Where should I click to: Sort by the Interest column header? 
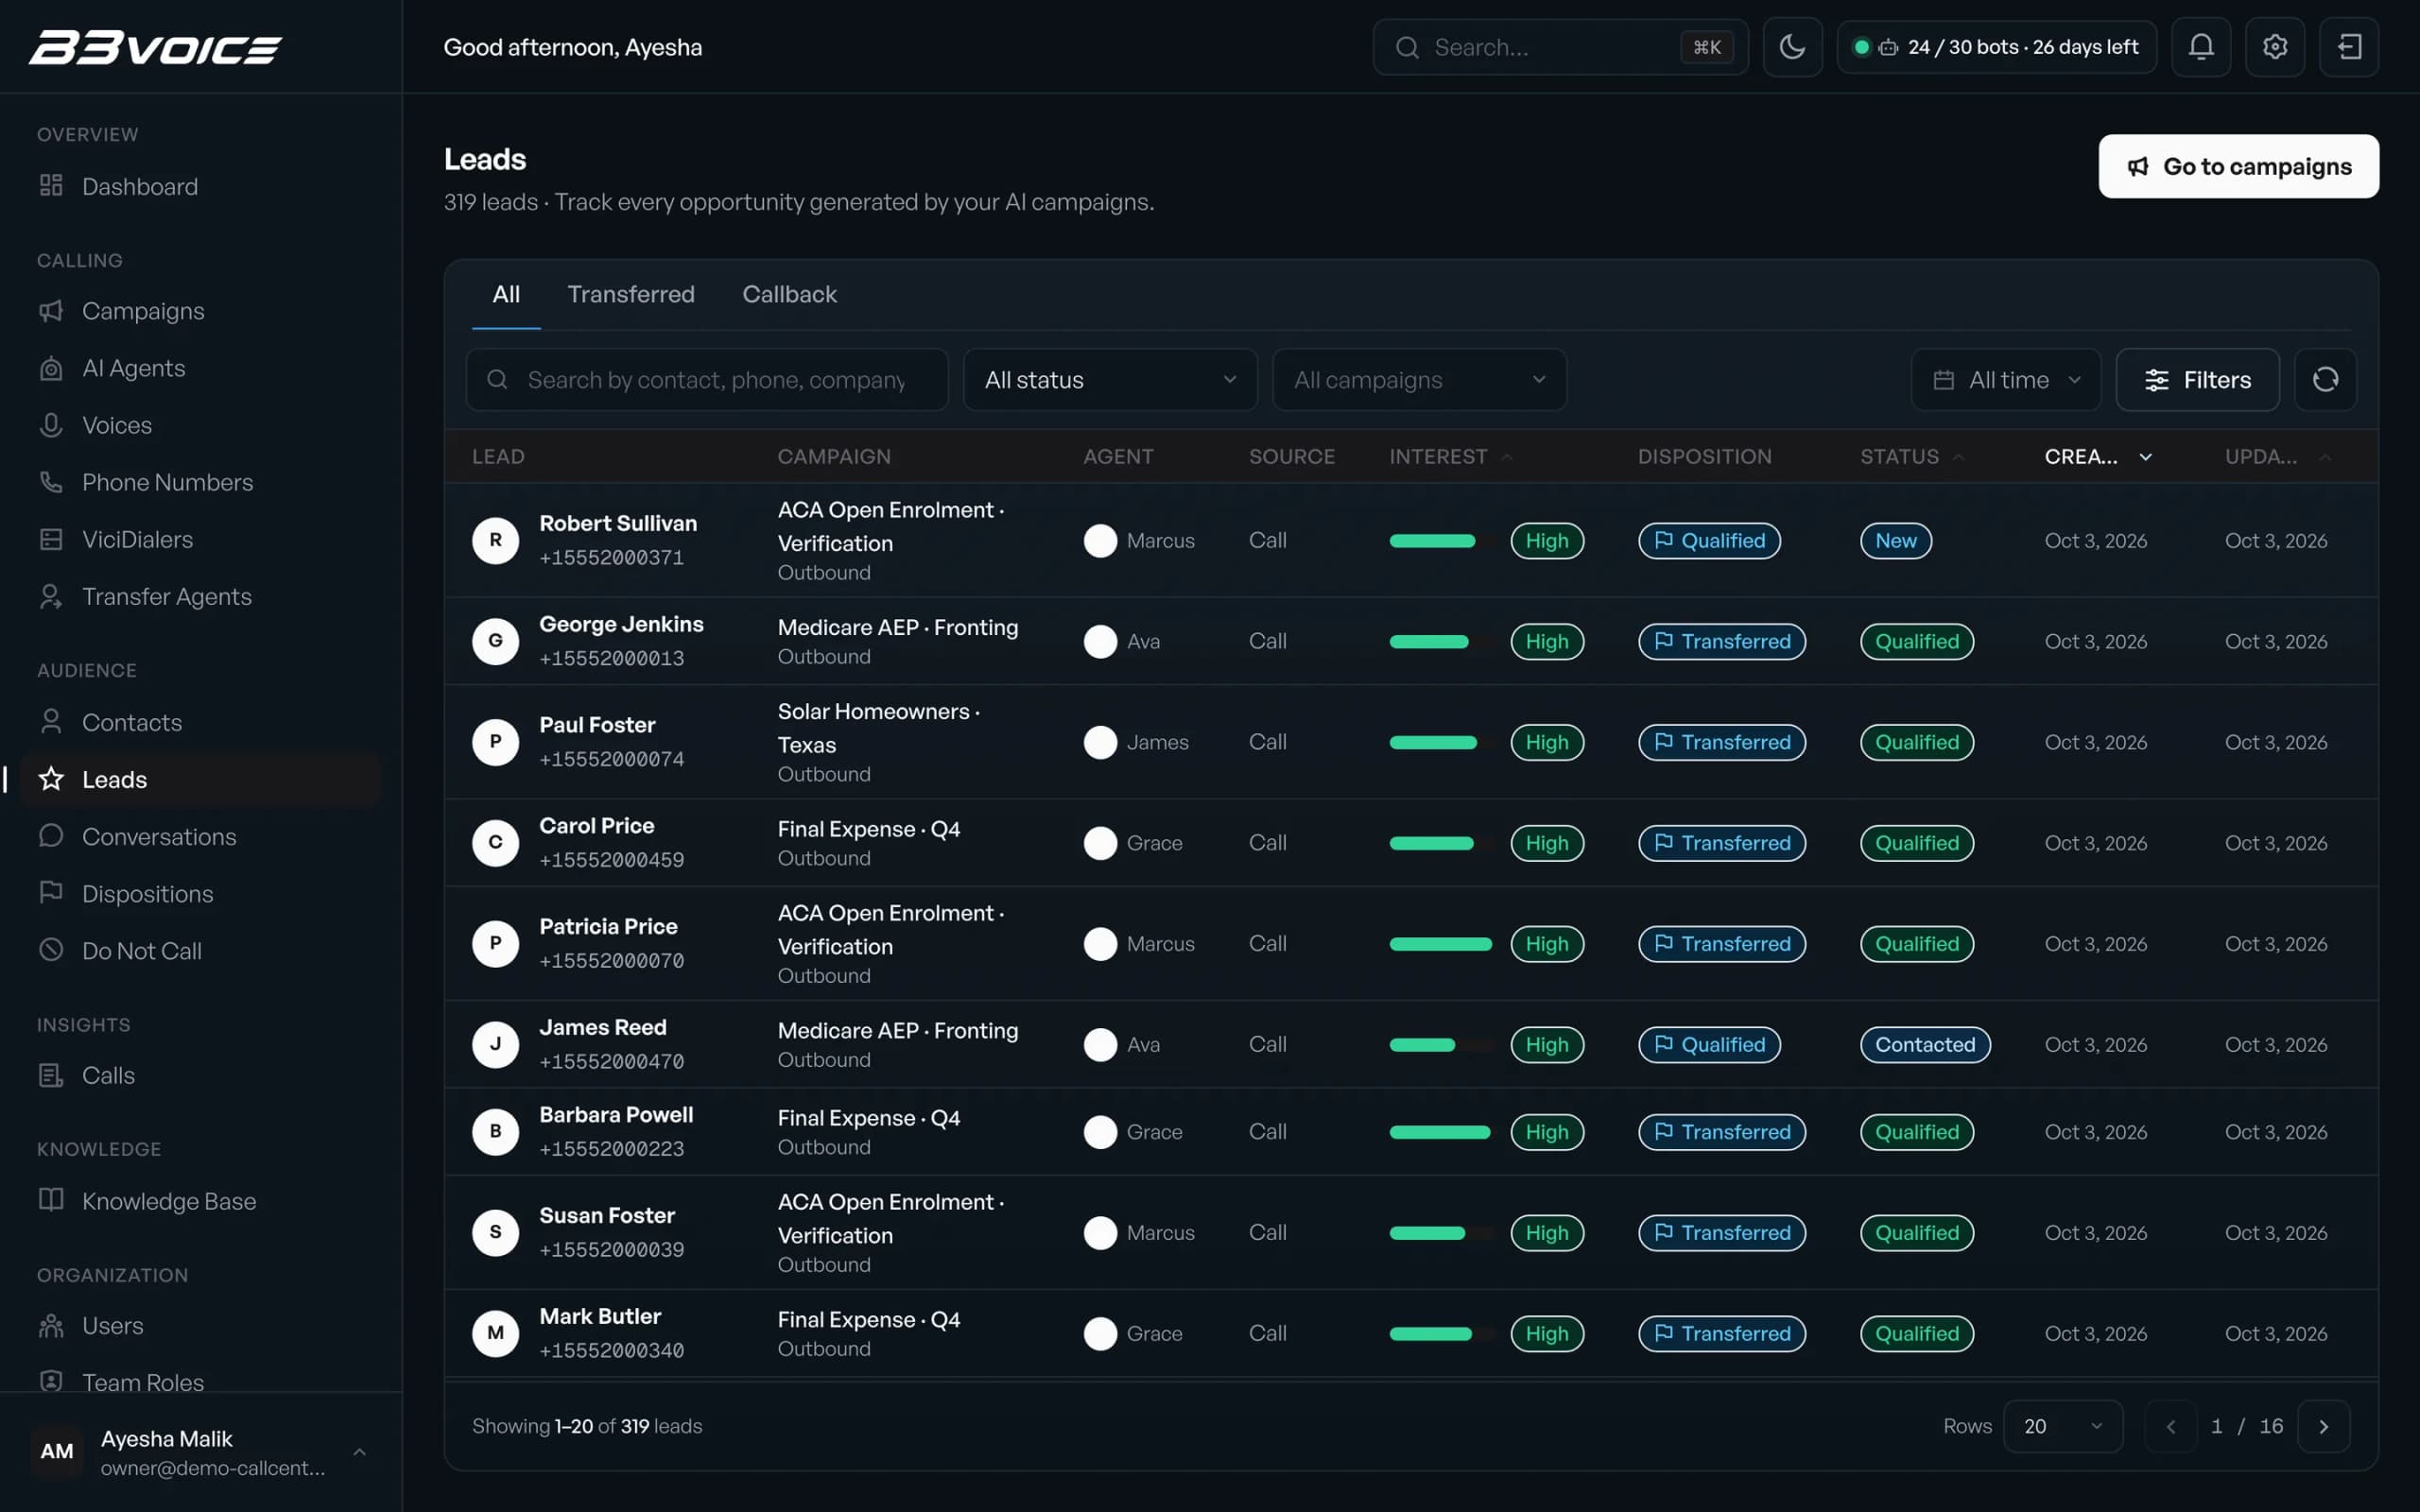(x=1450, y=456)
